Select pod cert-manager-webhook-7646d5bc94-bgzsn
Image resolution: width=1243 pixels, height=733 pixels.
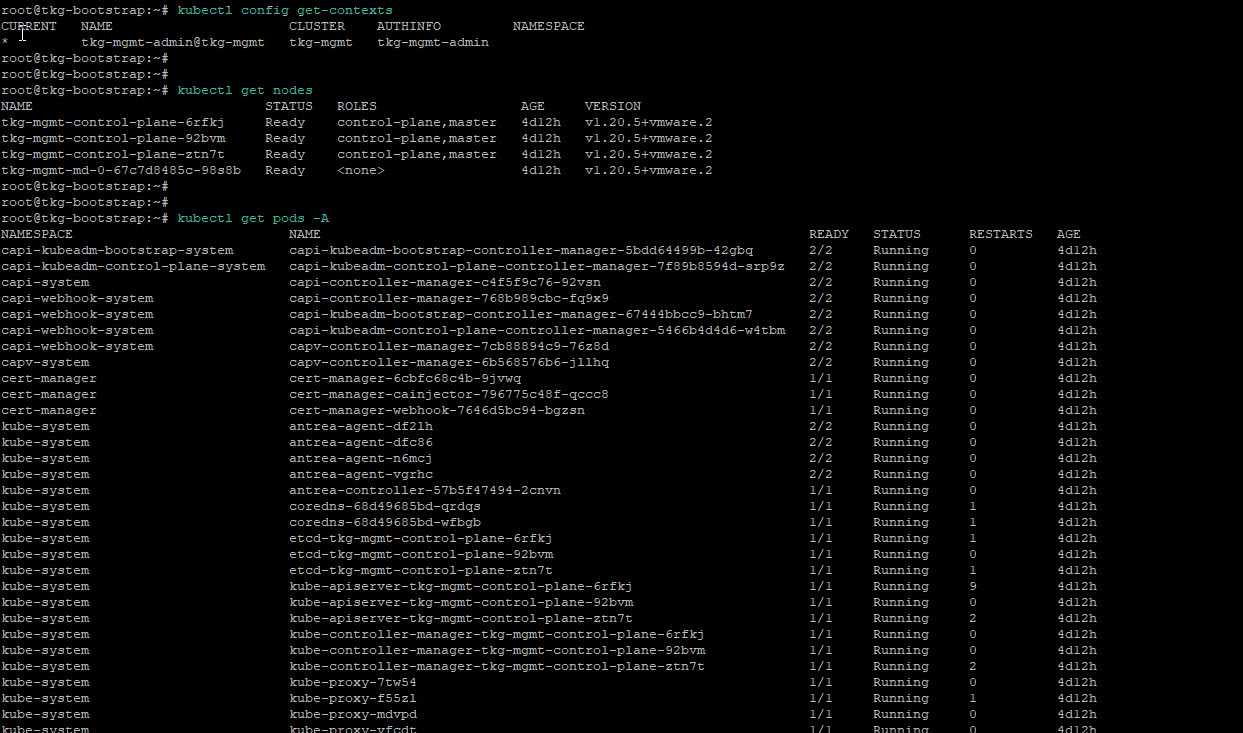pyautogui.click(x=437, y=410)
